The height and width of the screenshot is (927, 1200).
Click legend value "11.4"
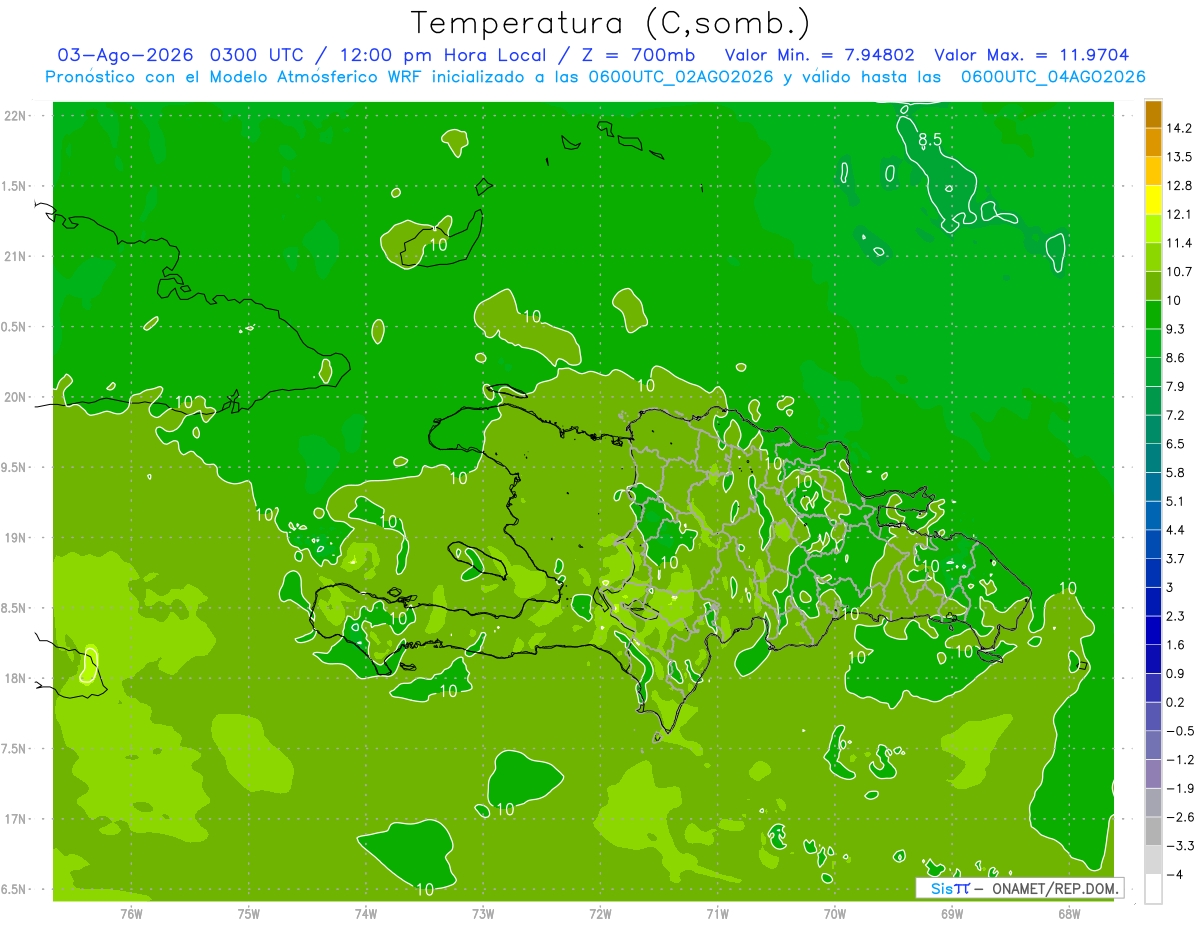(1179, 243)
